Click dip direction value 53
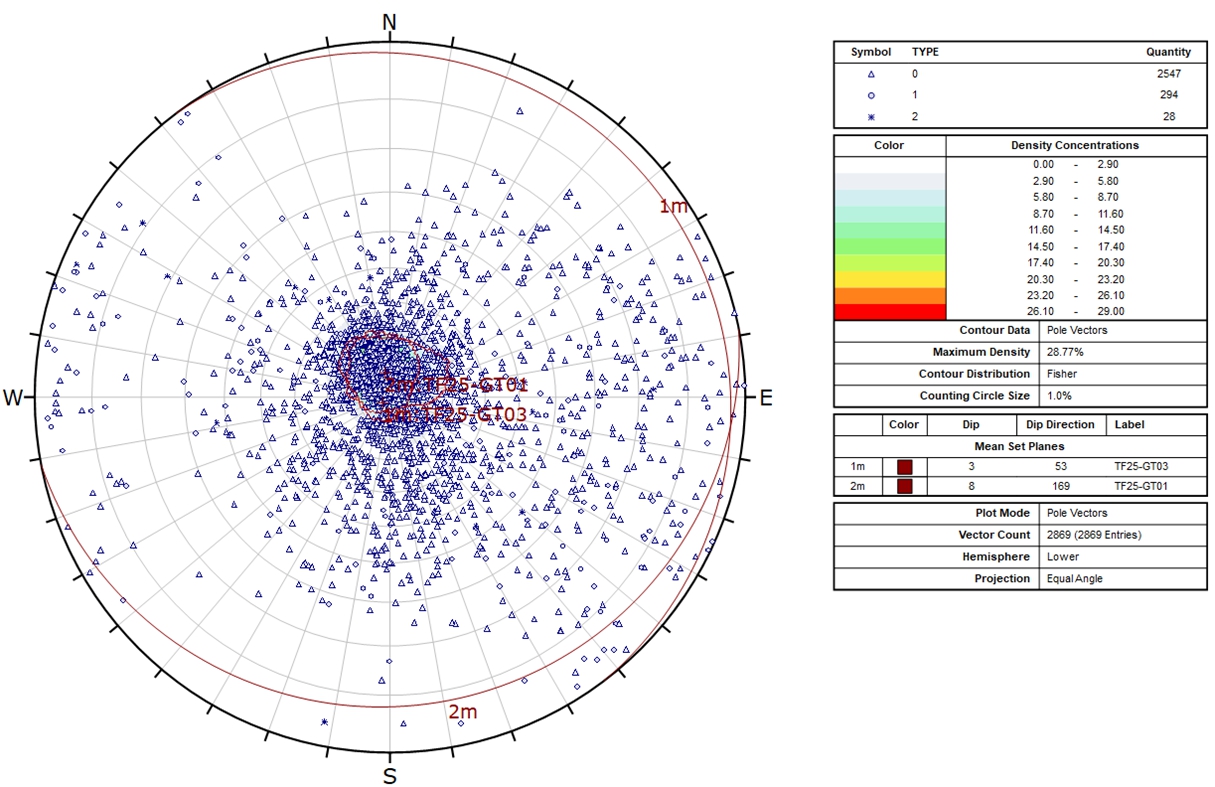Screen dimensions: 1215x787 pyautogui.click(x=1061, y=467)
